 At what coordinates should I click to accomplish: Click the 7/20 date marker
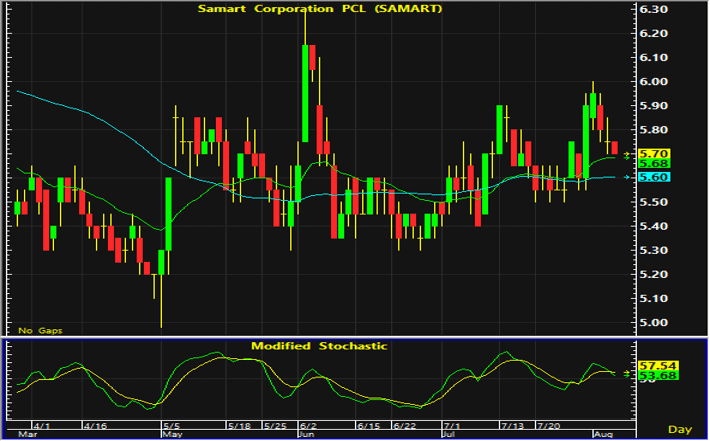[548, 426]
